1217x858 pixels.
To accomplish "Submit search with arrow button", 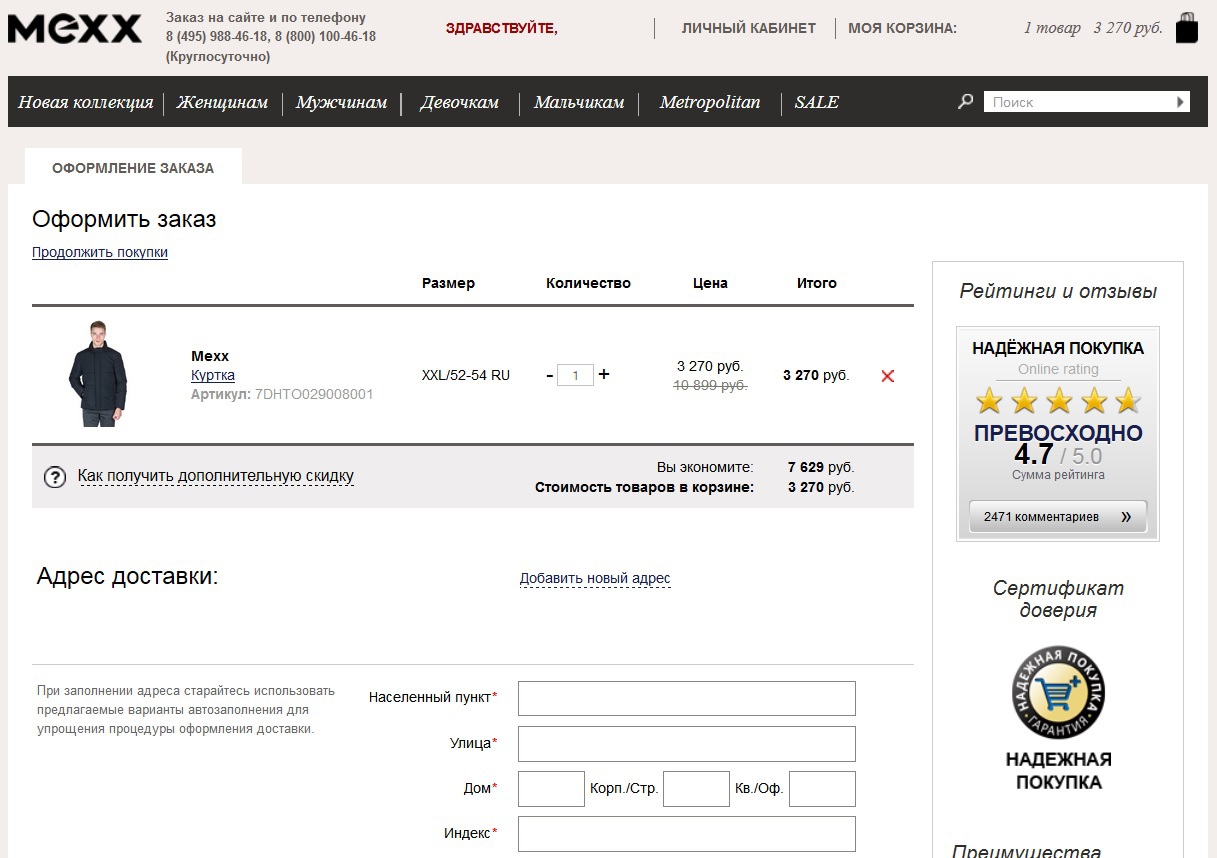I will (1180, 102).
